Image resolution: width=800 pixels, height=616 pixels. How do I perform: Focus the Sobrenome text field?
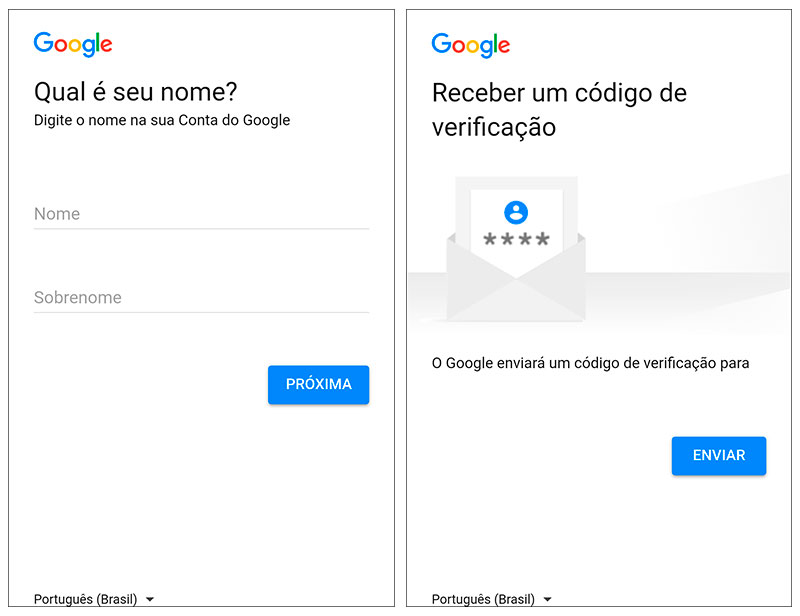201,297
